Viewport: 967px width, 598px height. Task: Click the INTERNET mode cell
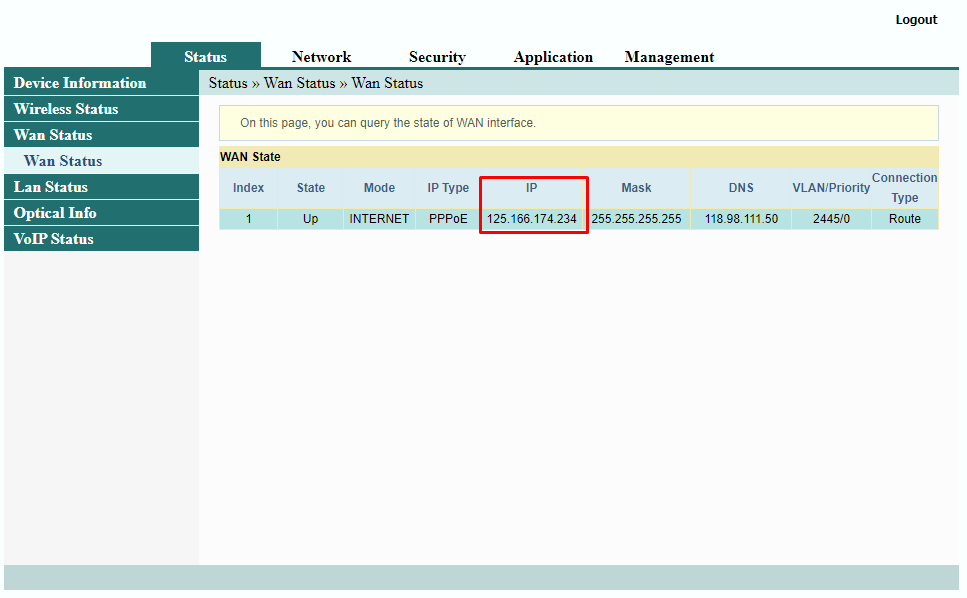[x=379, y=219]
